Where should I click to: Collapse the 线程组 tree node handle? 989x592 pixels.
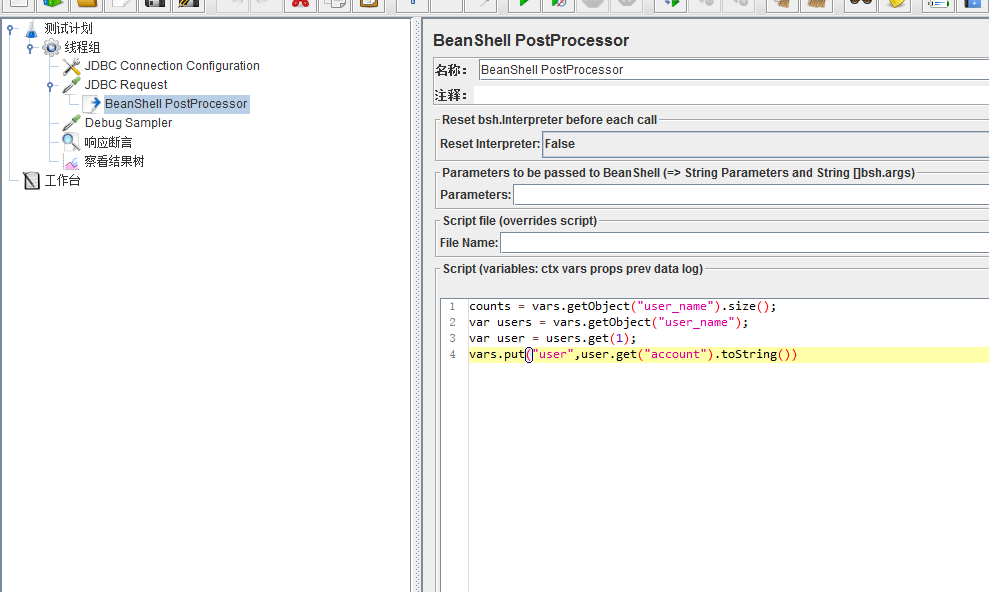pos(30,48)
